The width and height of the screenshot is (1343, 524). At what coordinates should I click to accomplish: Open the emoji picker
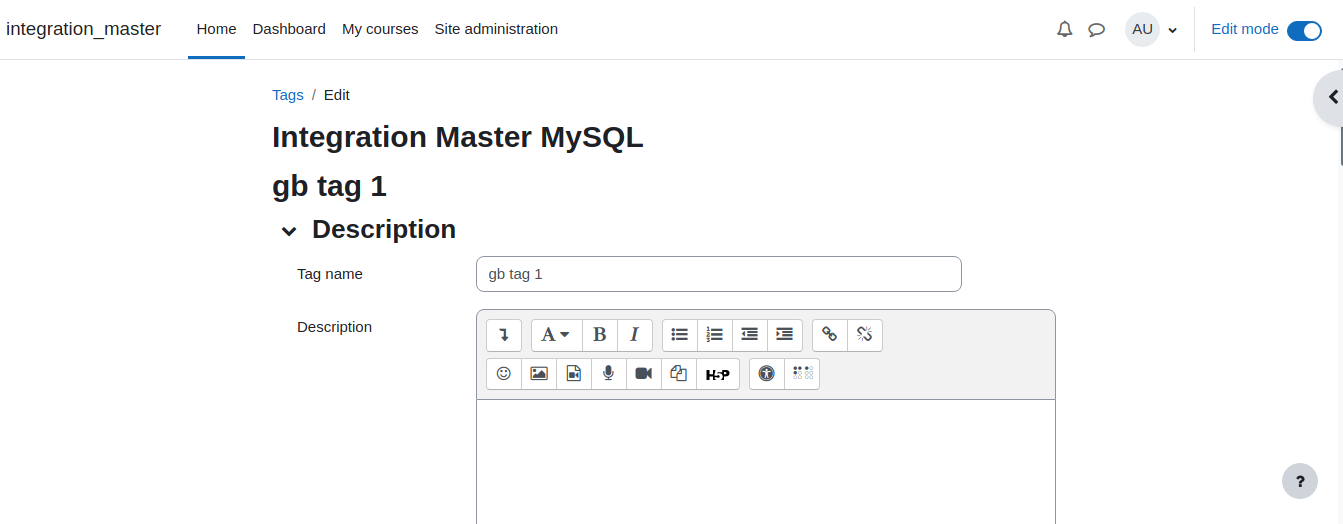coord(504,374)
